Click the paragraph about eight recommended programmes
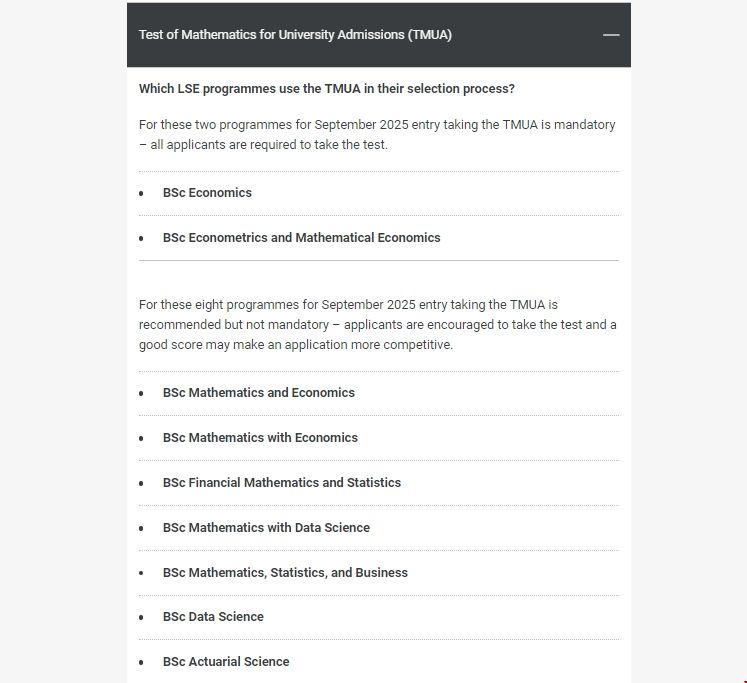 tap(377, 324)
